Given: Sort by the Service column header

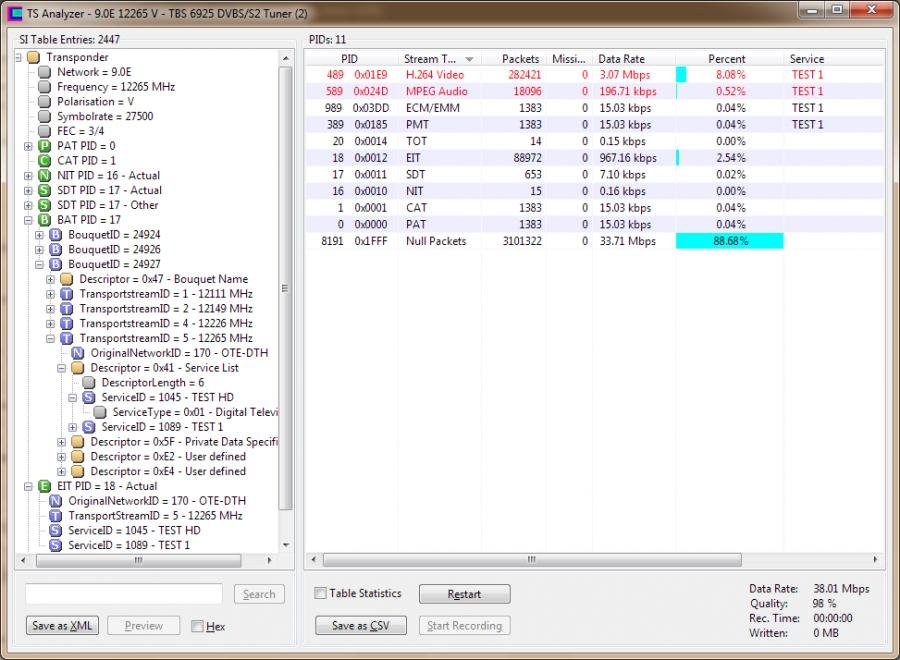Looking at the screenshot, I should click(833, 59).
